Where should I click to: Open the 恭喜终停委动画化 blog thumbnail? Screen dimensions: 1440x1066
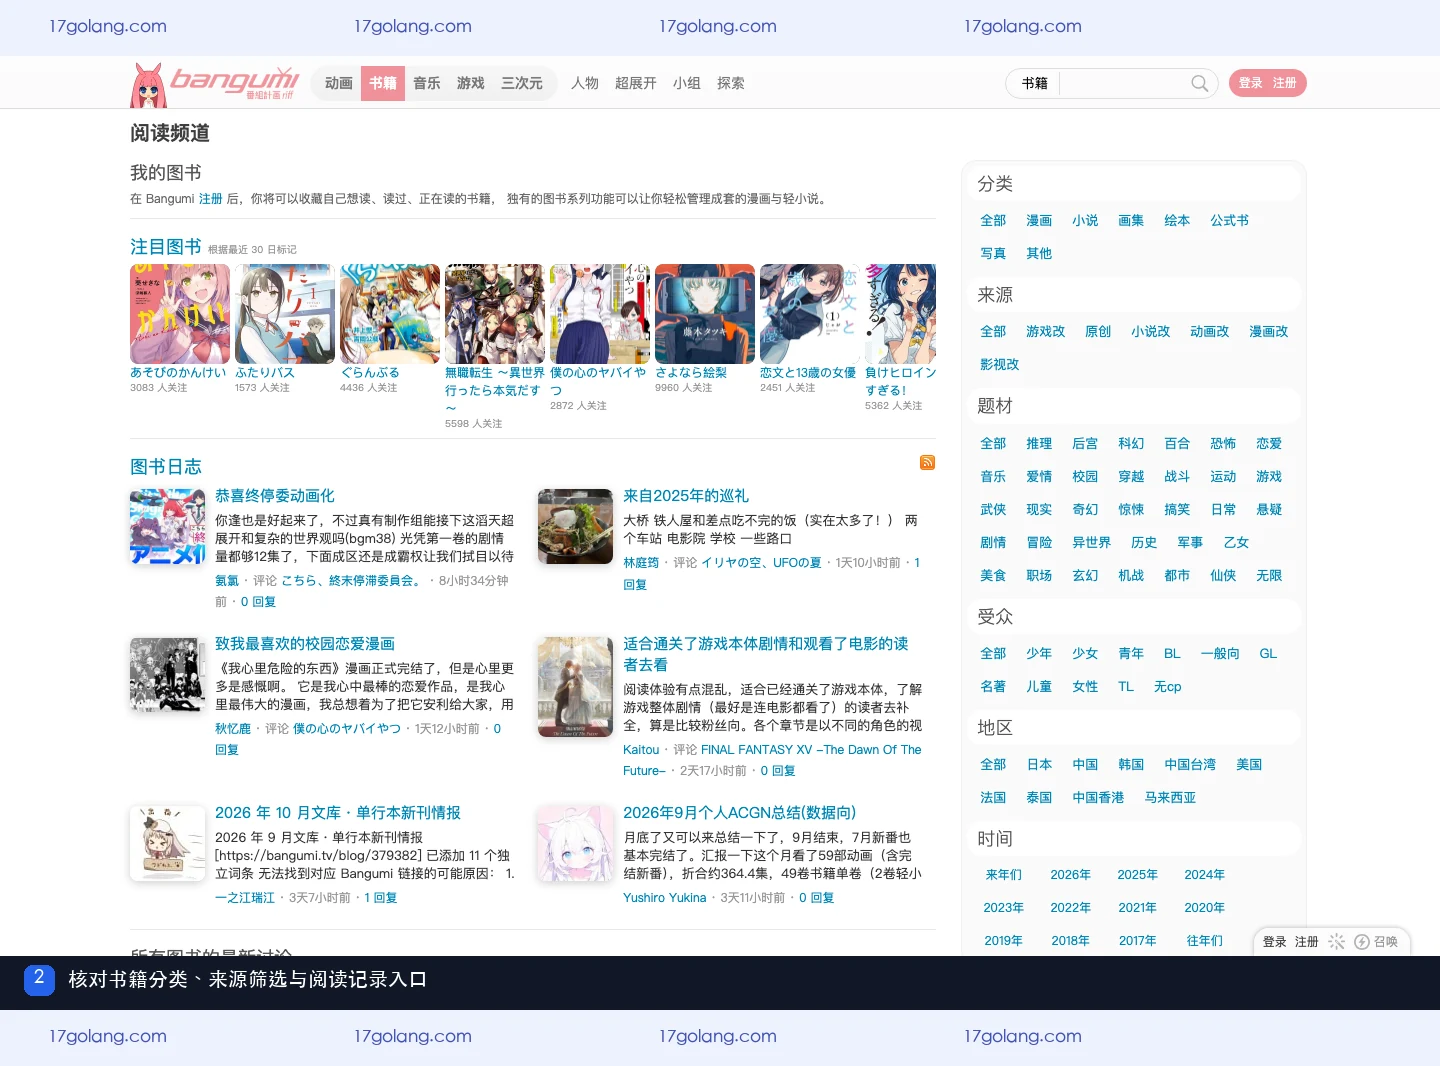(168, 527)
